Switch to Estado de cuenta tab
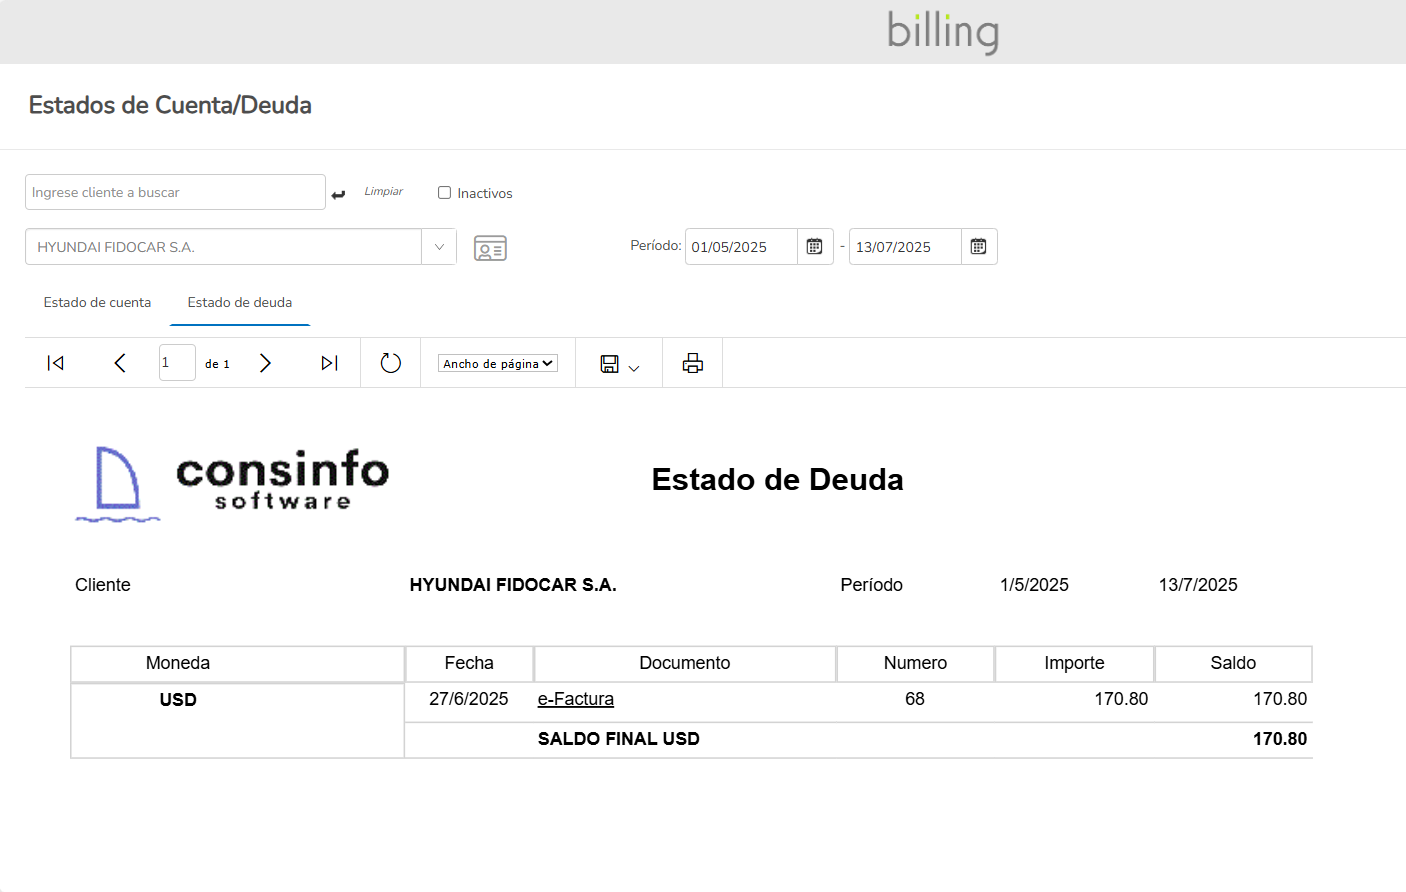 (x=97, y=302)
